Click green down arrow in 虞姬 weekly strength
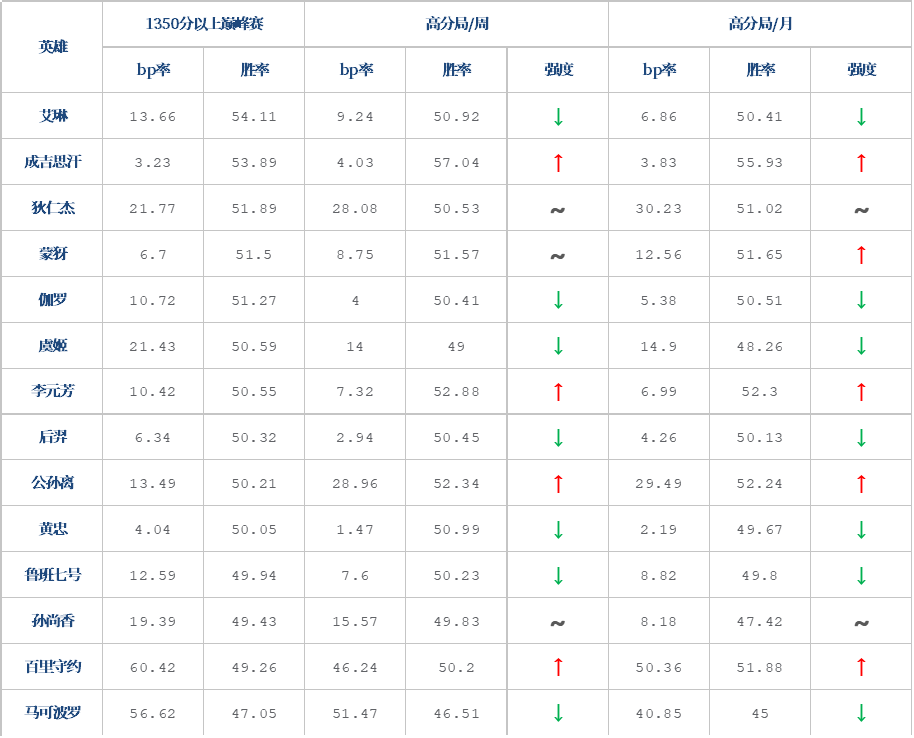914x738 pixels. (558, 346)
